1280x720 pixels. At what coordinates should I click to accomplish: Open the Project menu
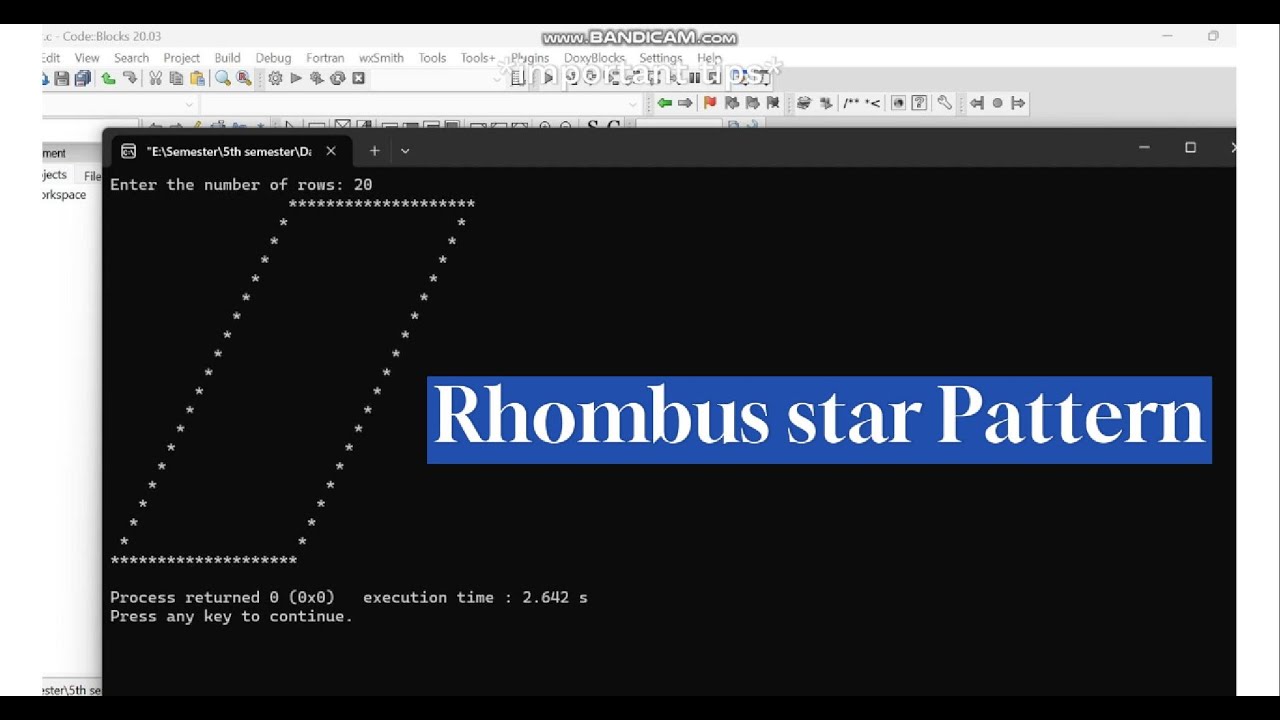tap(181, 58)
